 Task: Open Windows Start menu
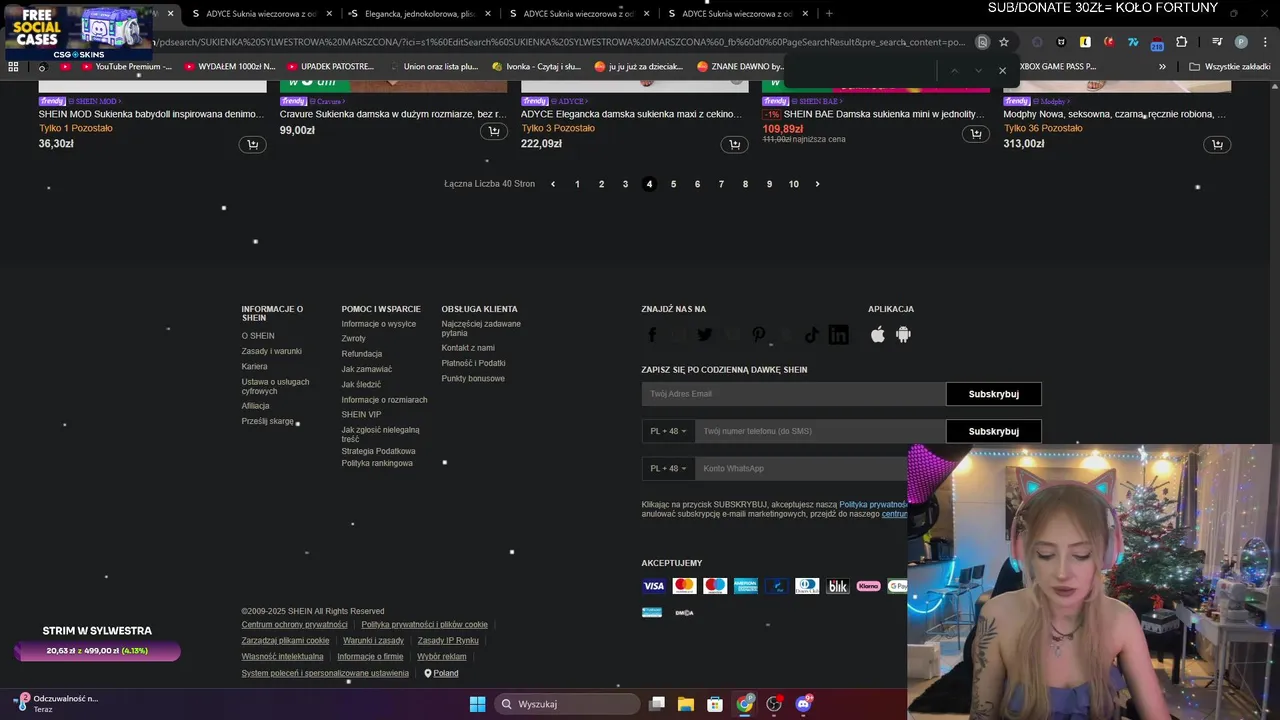click(x=477, y=704)
